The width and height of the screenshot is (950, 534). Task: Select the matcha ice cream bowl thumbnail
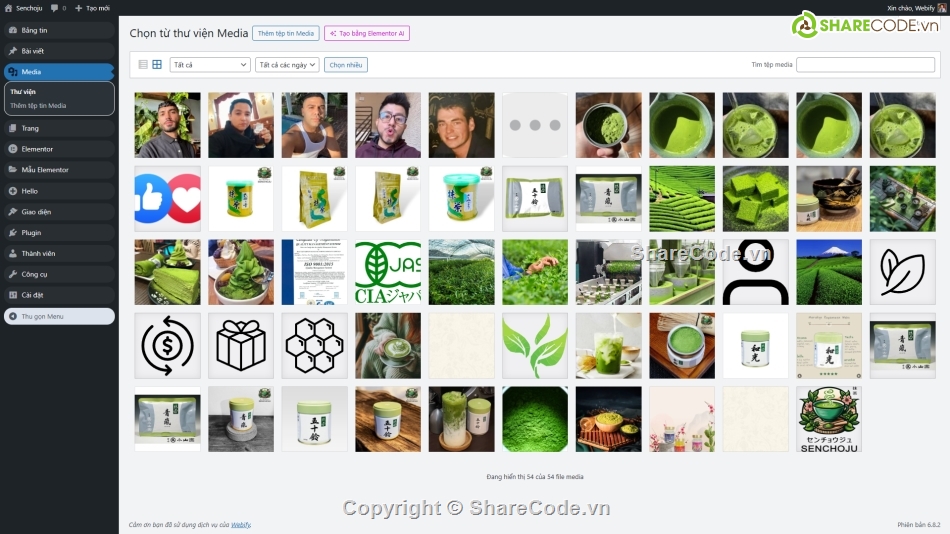[241, 272]
